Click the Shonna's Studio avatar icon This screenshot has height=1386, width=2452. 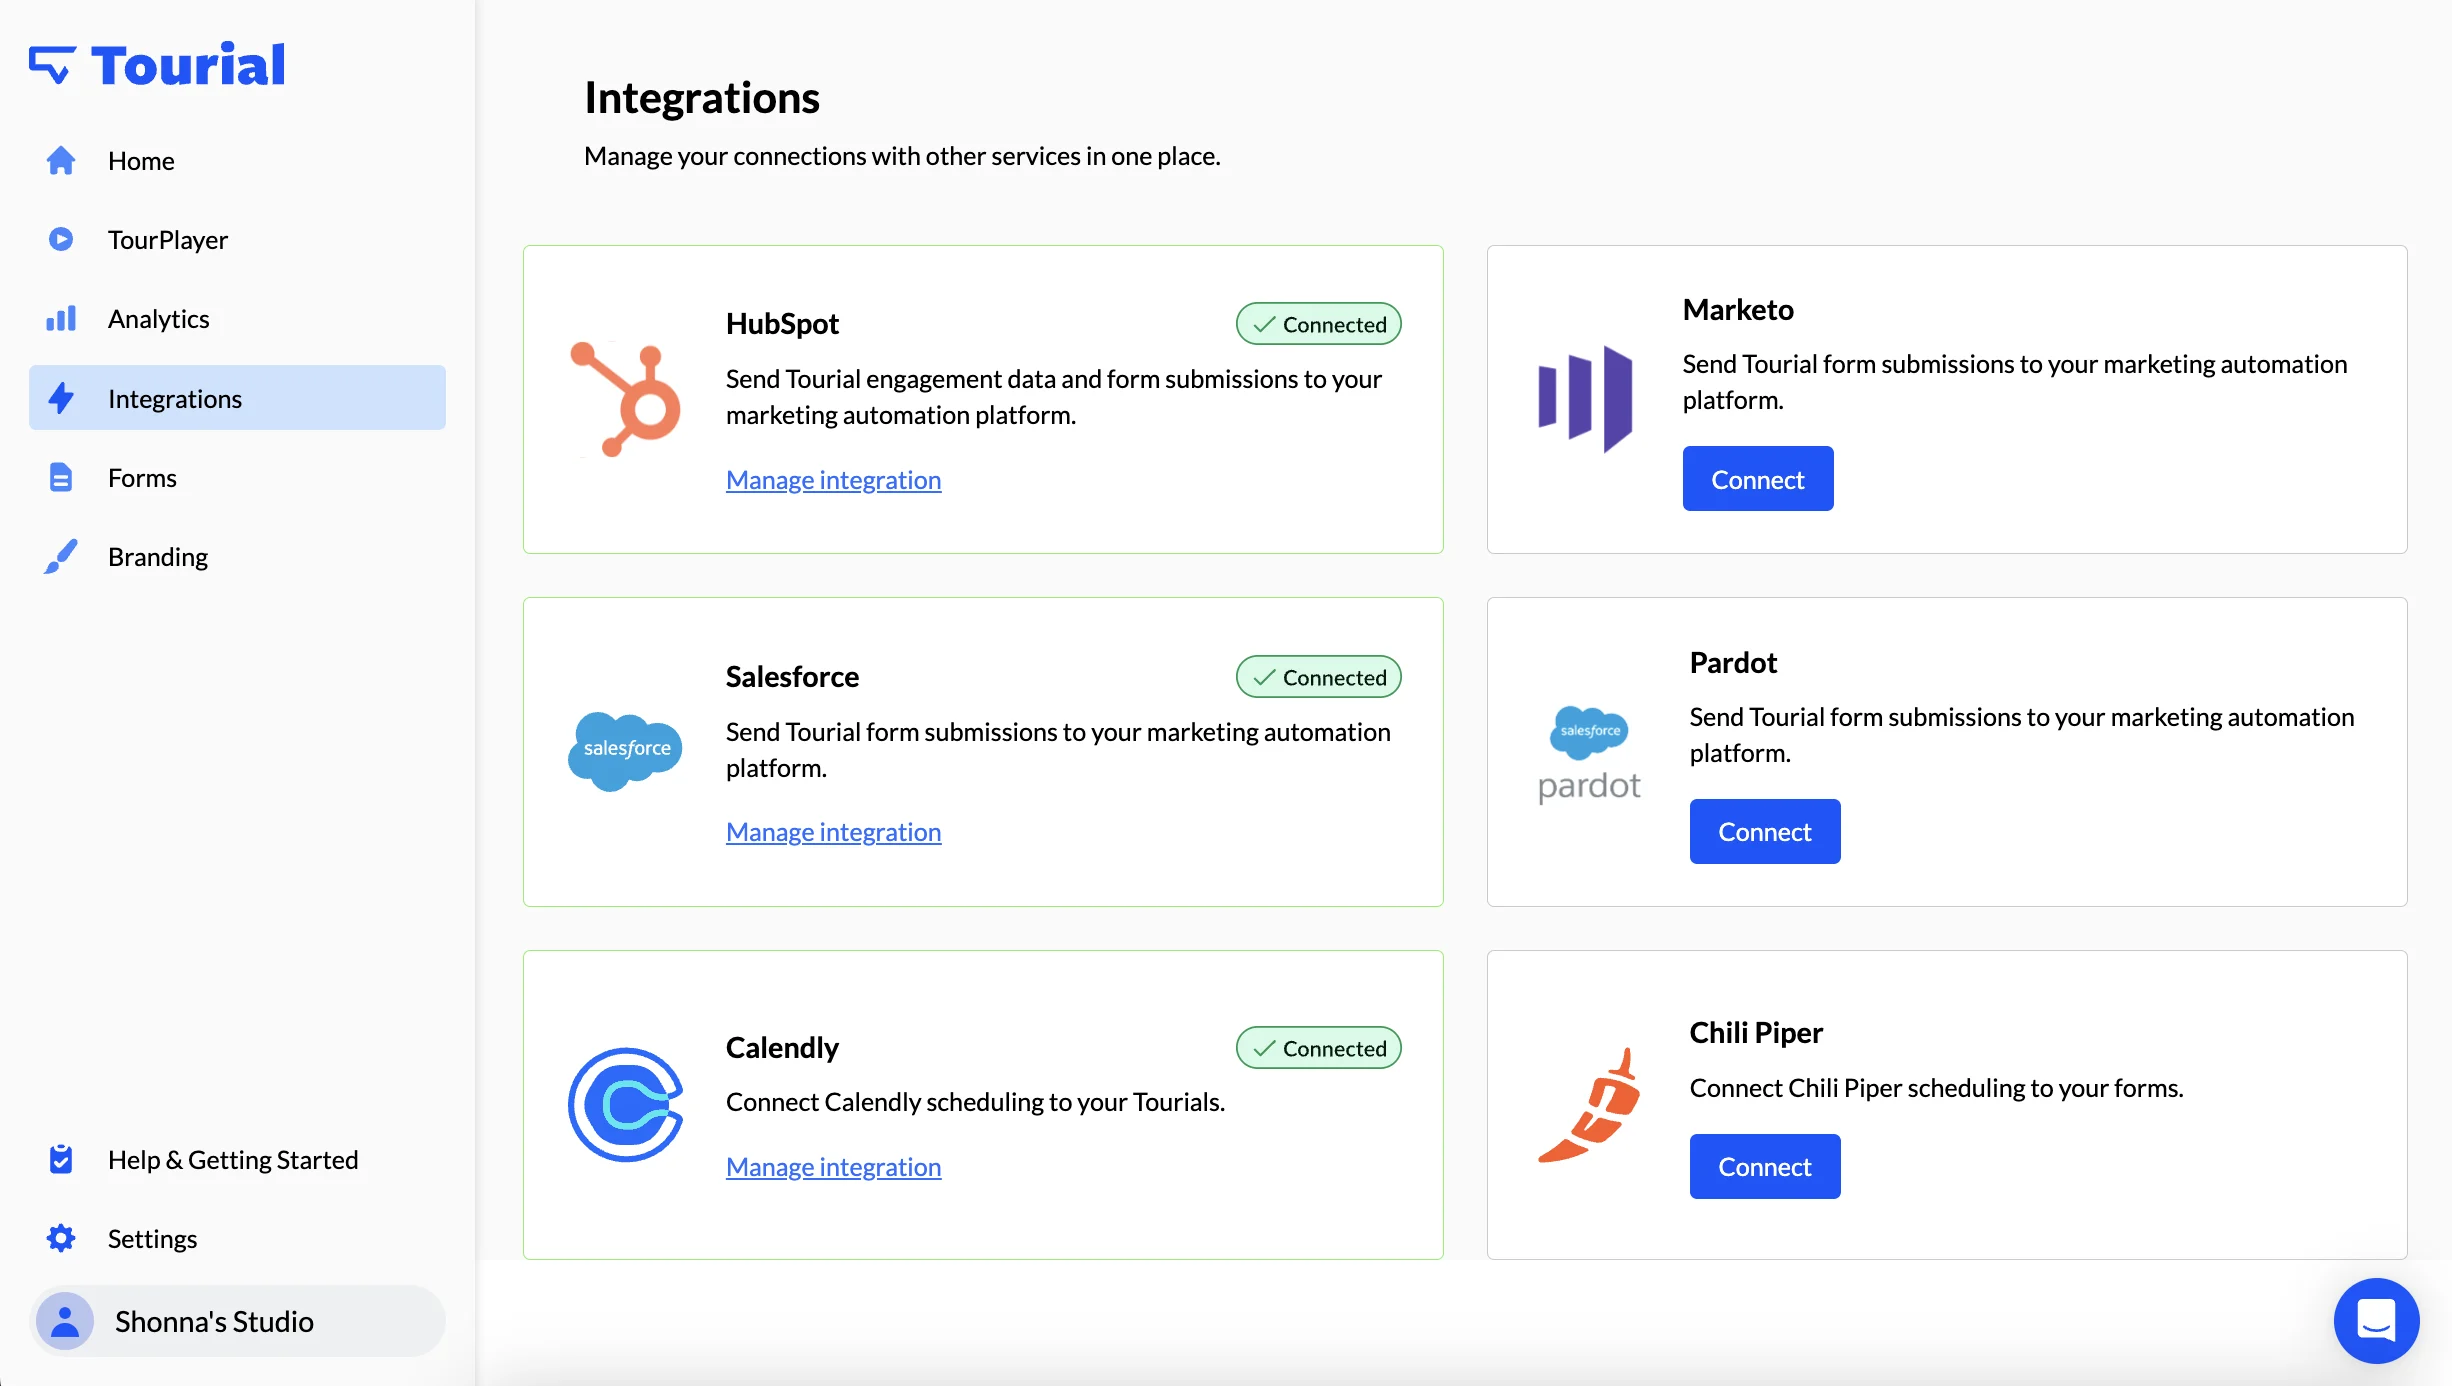(65, 1321)
